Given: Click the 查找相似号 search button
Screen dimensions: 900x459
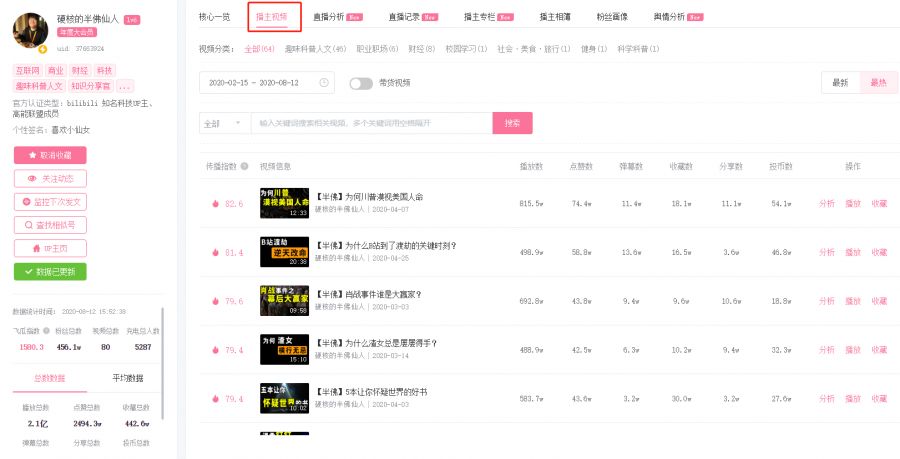Looking at the screenshot, I should click(x=50, y=225).
